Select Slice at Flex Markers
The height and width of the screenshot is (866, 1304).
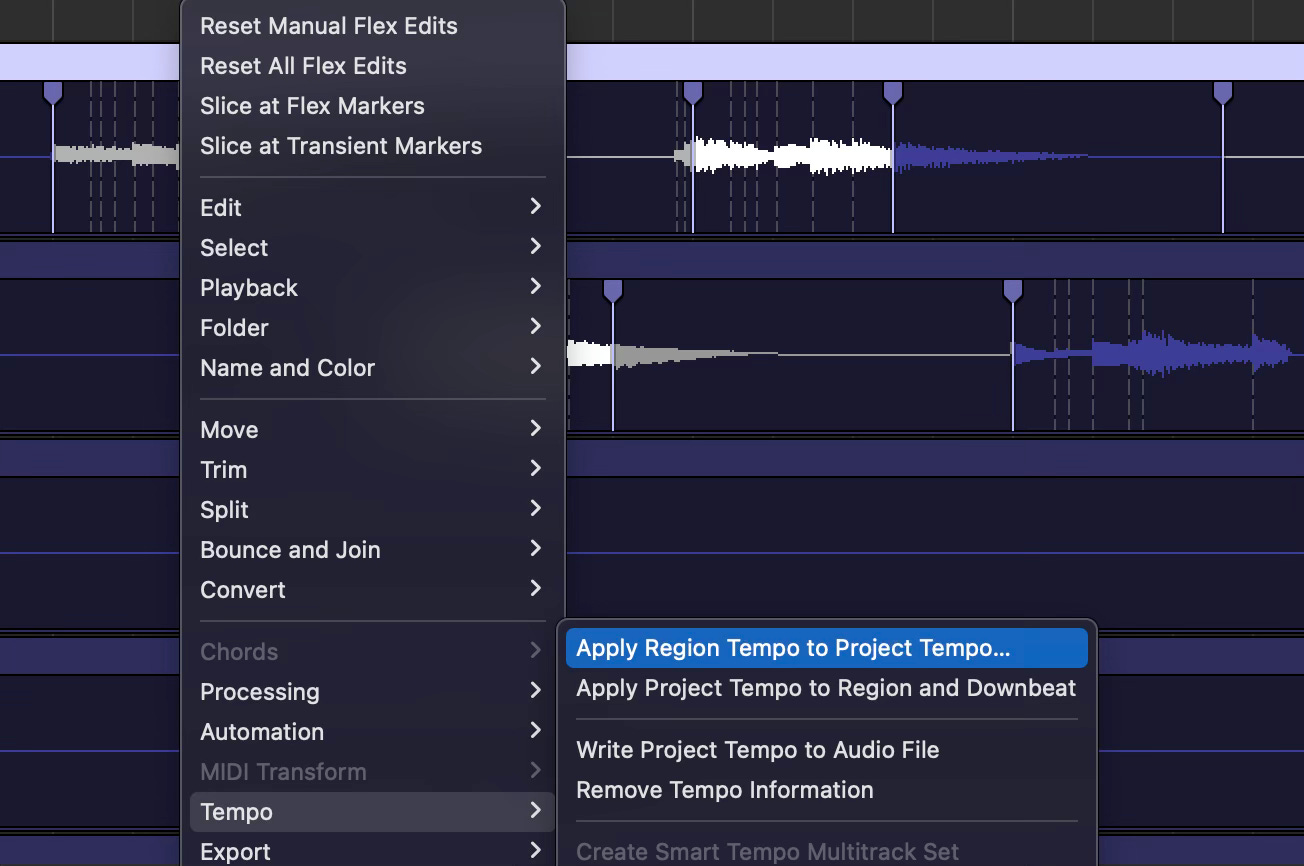(x=372, y=106)
